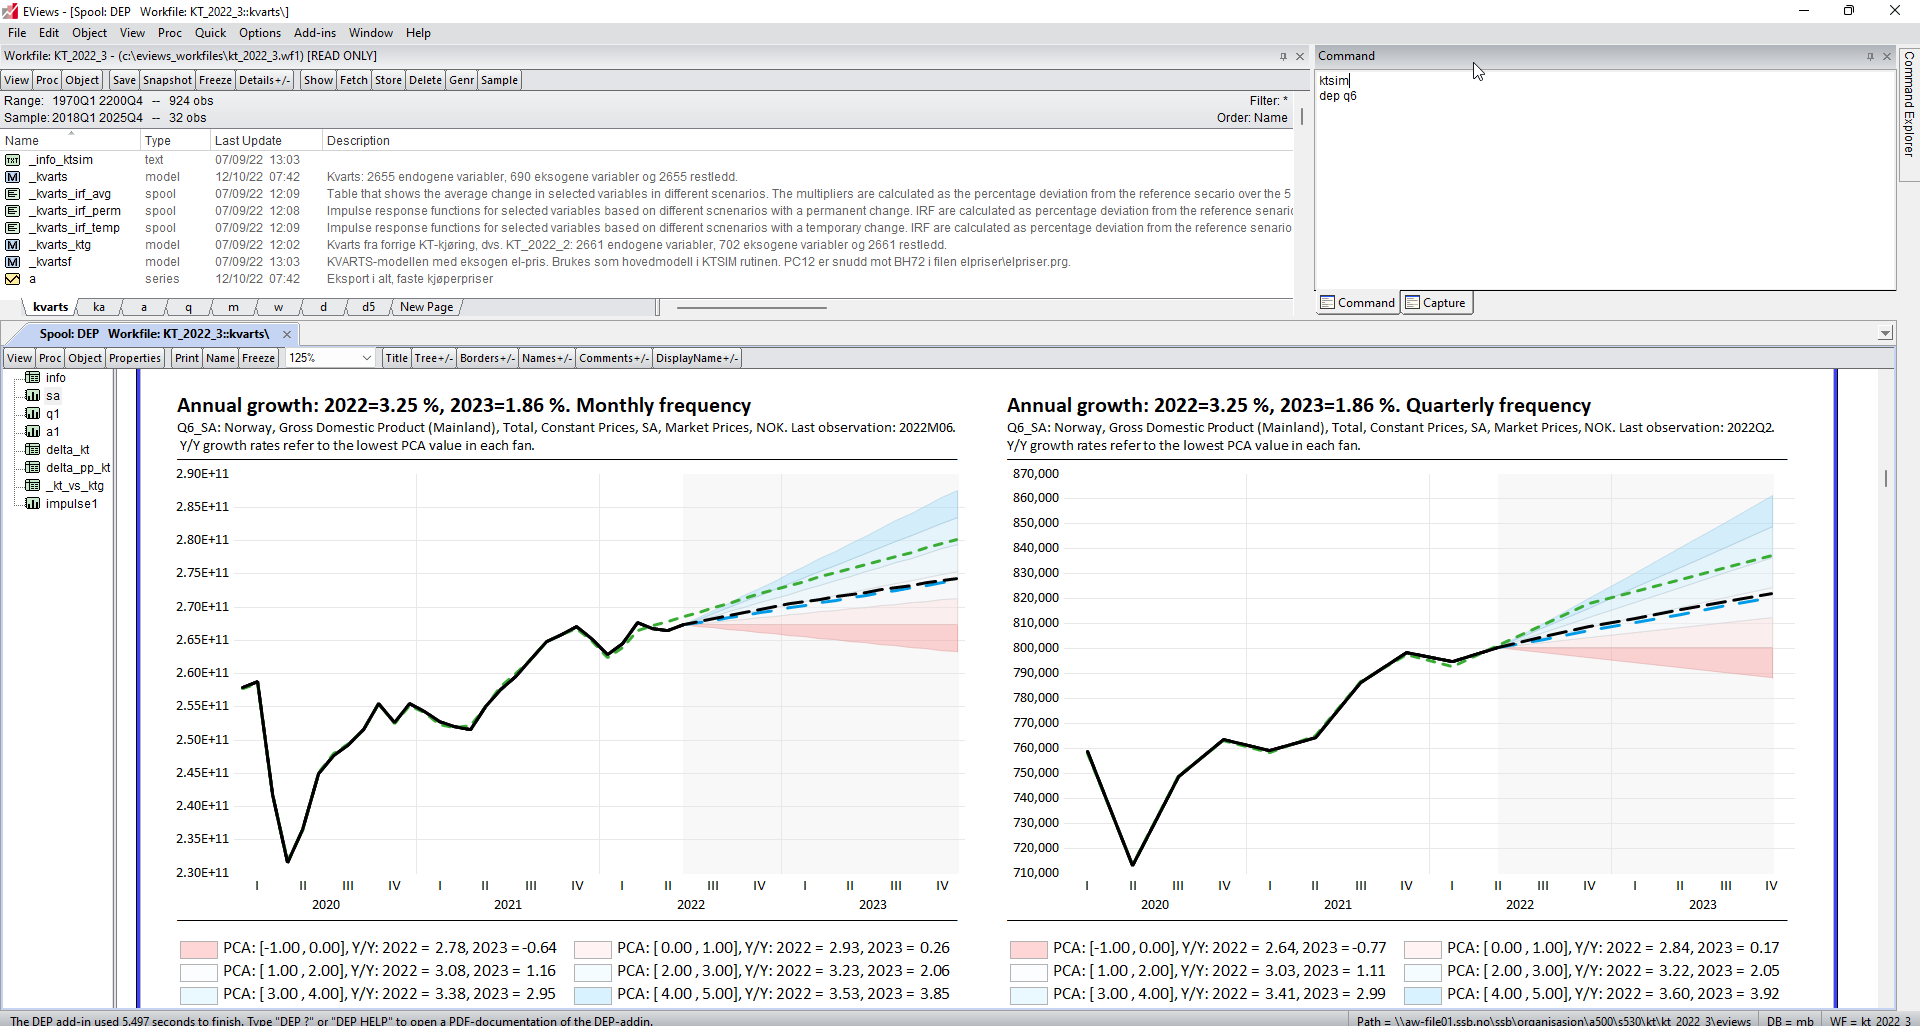Click the _kvarts model icon

[13, 177]
